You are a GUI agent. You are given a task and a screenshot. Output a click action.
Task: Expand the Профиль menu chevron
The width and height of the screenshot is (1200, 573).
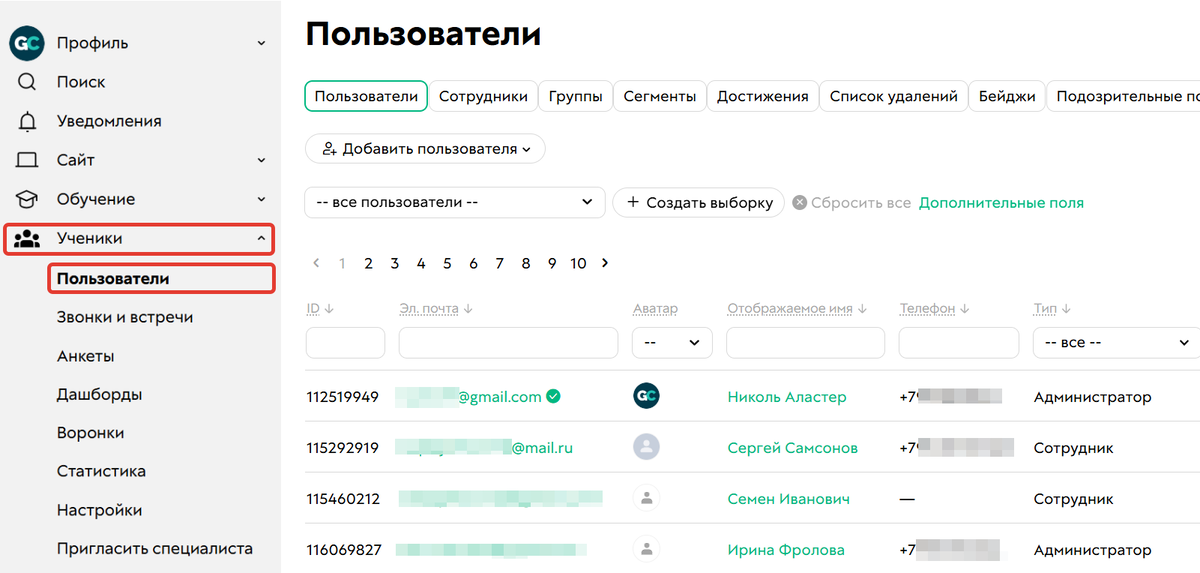click(x=261, y=43)
